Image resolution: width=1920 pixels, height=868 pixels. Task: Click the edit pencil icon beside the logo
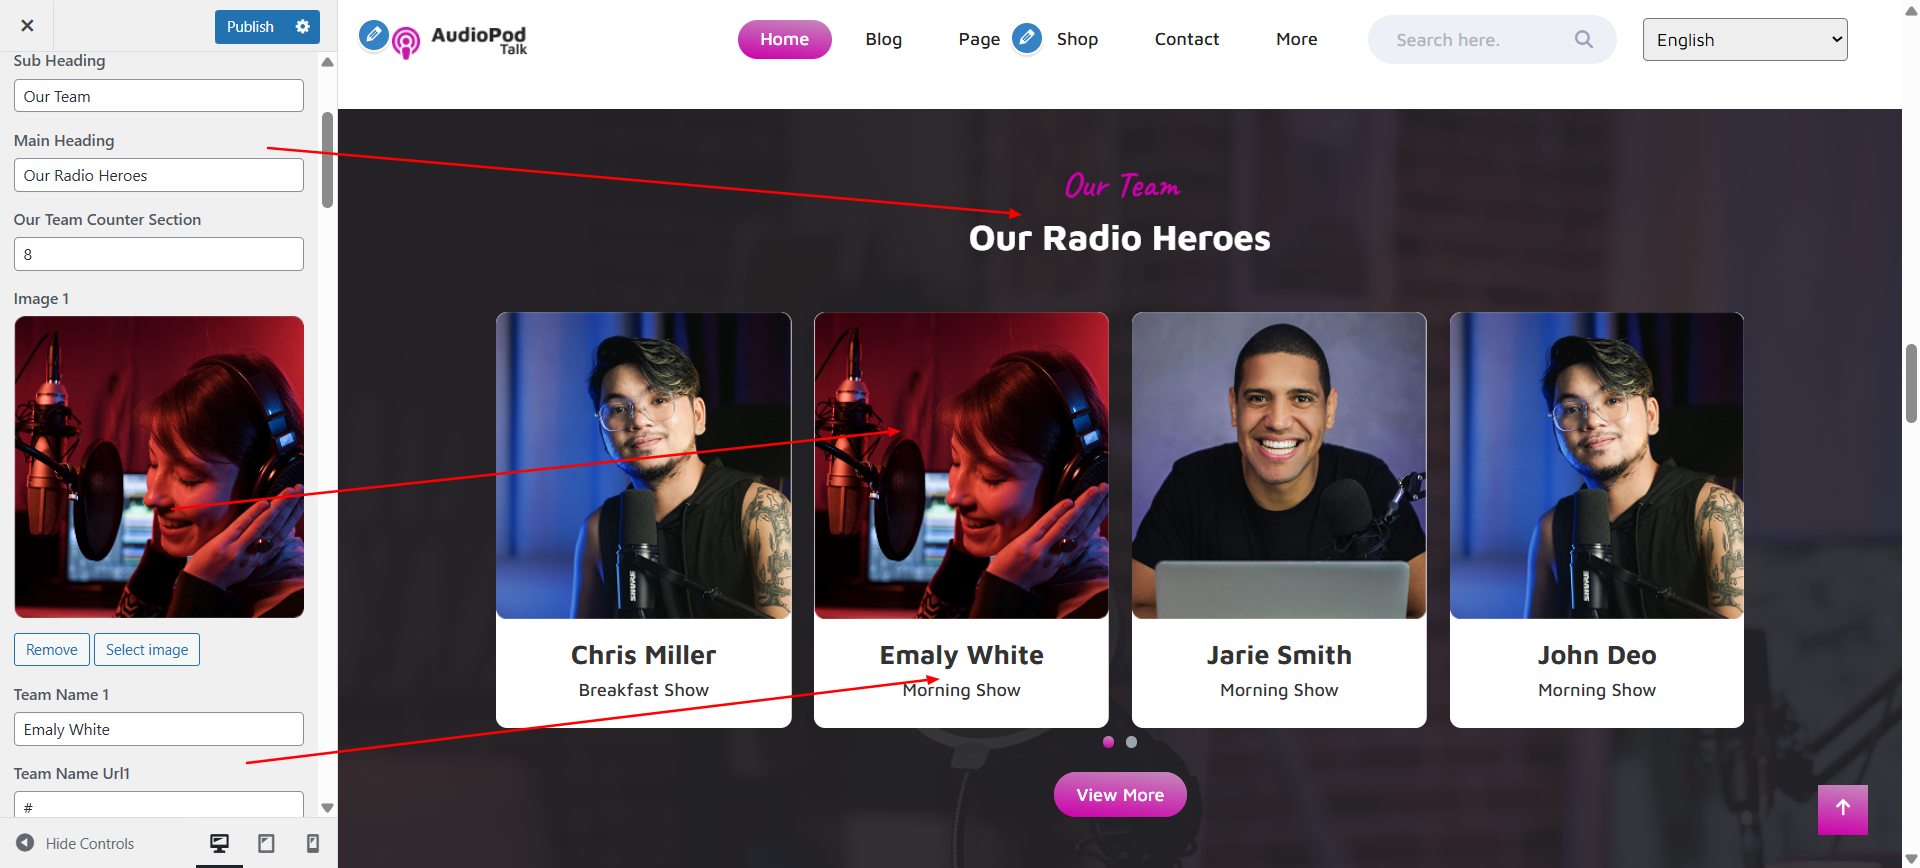(x=374, y=35)
